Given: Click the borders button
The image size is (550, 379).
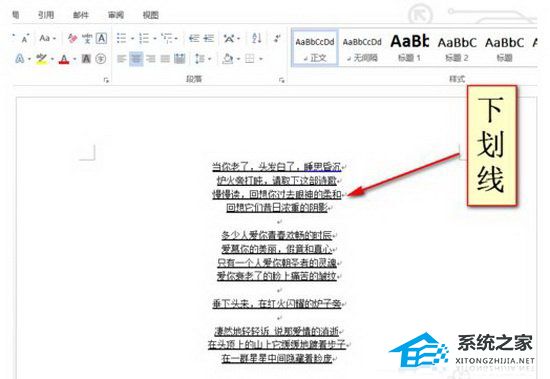Looking at the screenshot, I should pos(250,59).
